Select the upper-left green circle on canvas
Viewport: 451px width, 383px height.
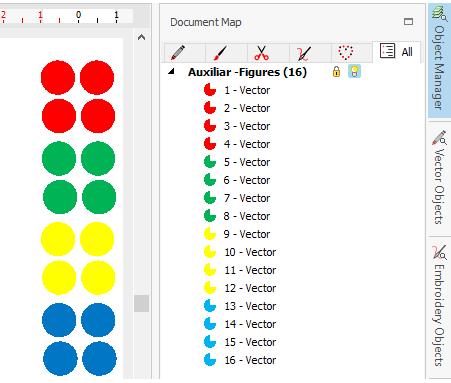[59, 158]
